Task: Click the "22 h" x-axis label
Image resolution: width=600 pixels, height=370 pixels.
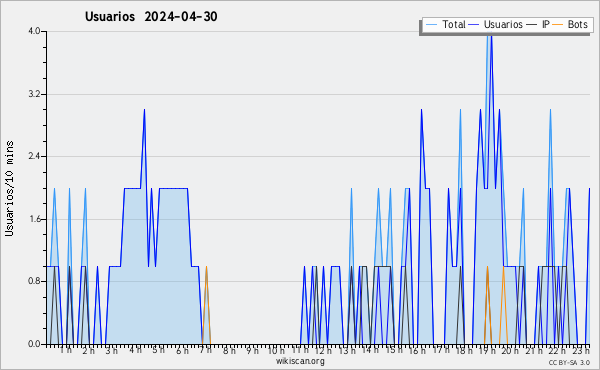Action: tap(557, 350)
